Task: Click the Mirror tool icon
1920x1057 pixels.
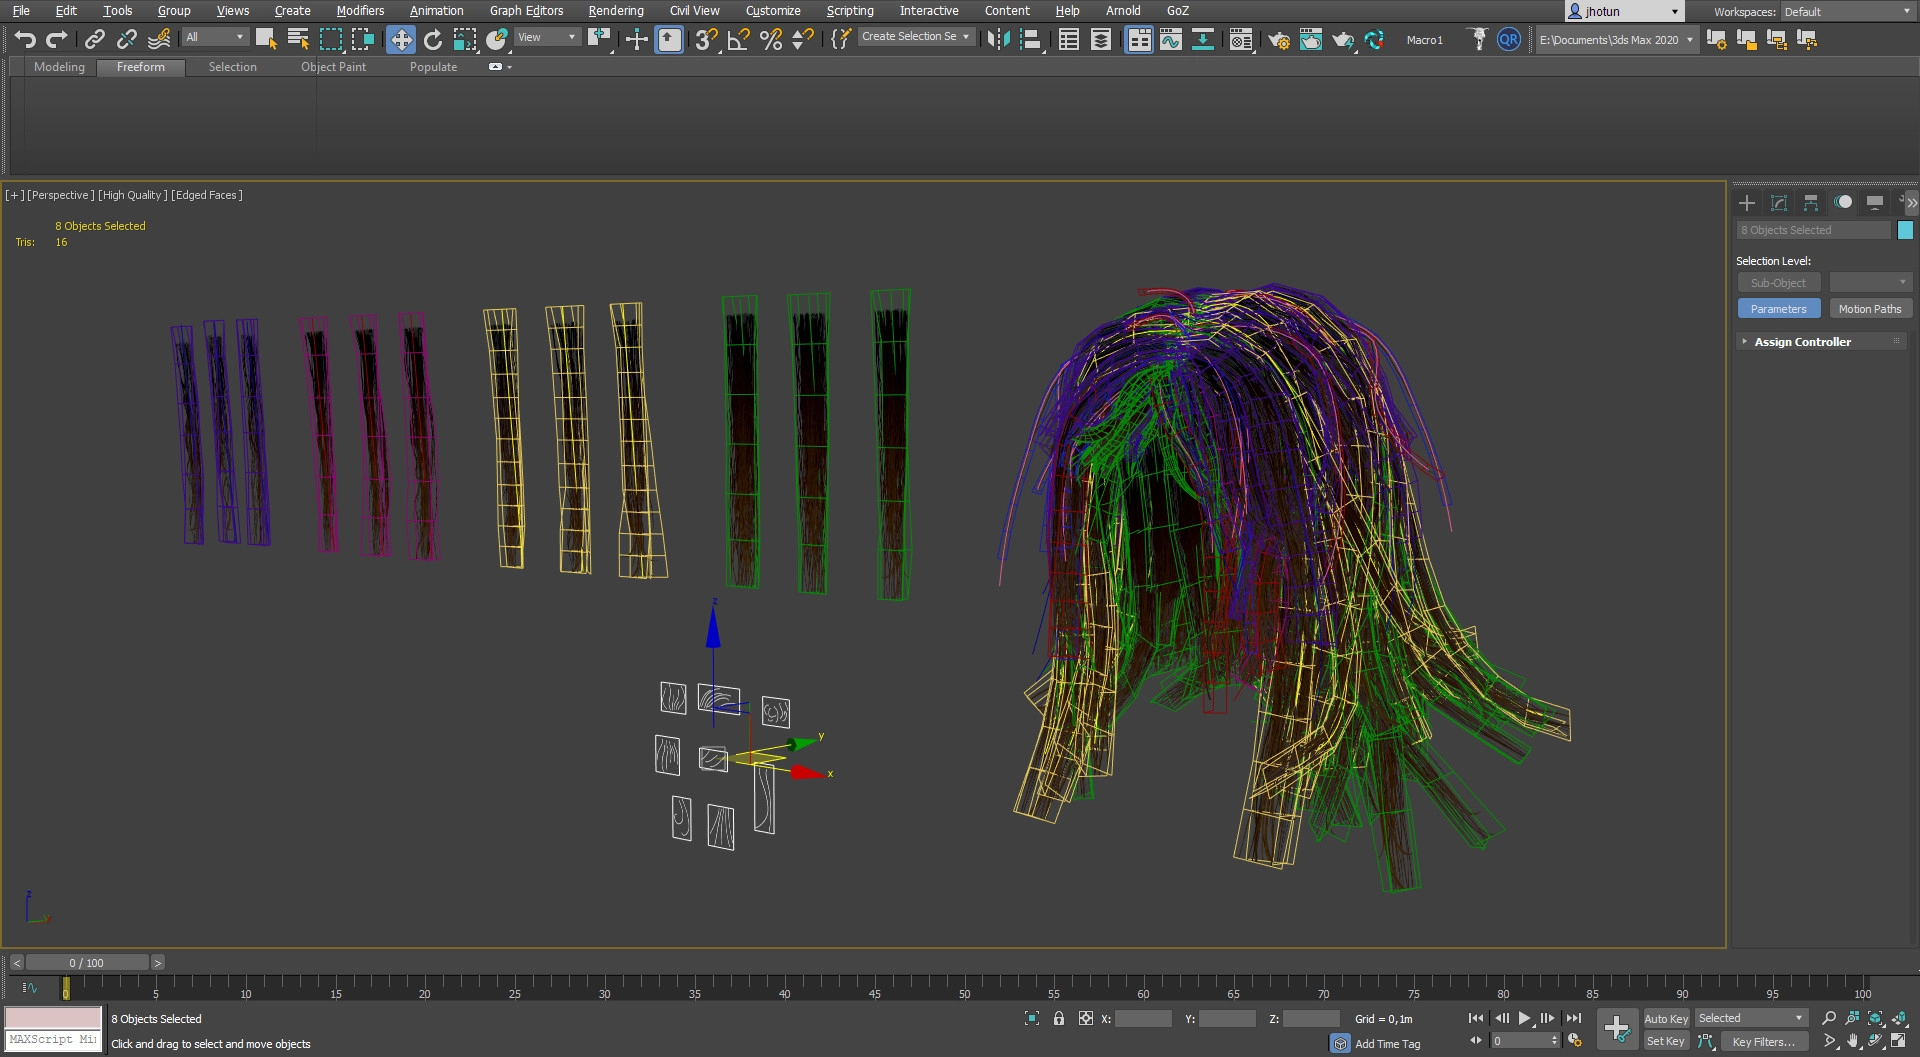Action: point(998,40)
